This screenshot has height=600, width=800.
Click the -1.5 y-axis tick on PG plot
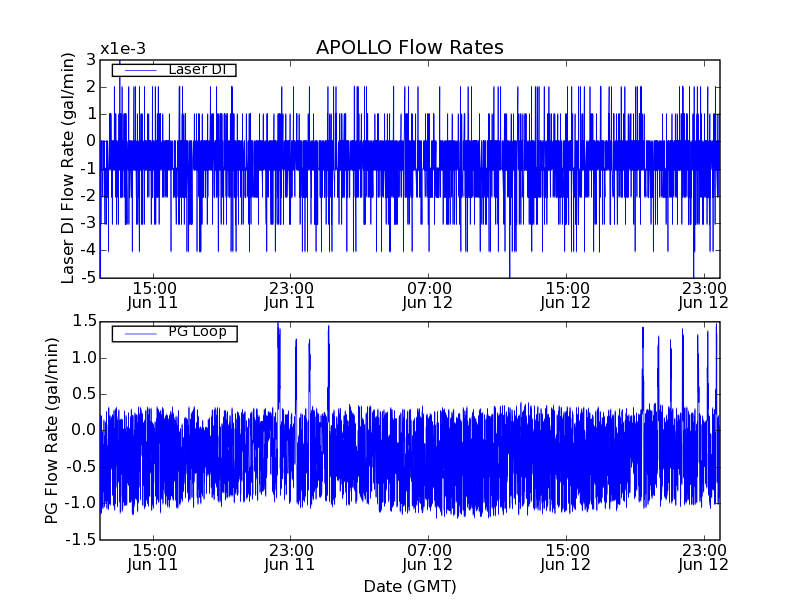(82, 539)
